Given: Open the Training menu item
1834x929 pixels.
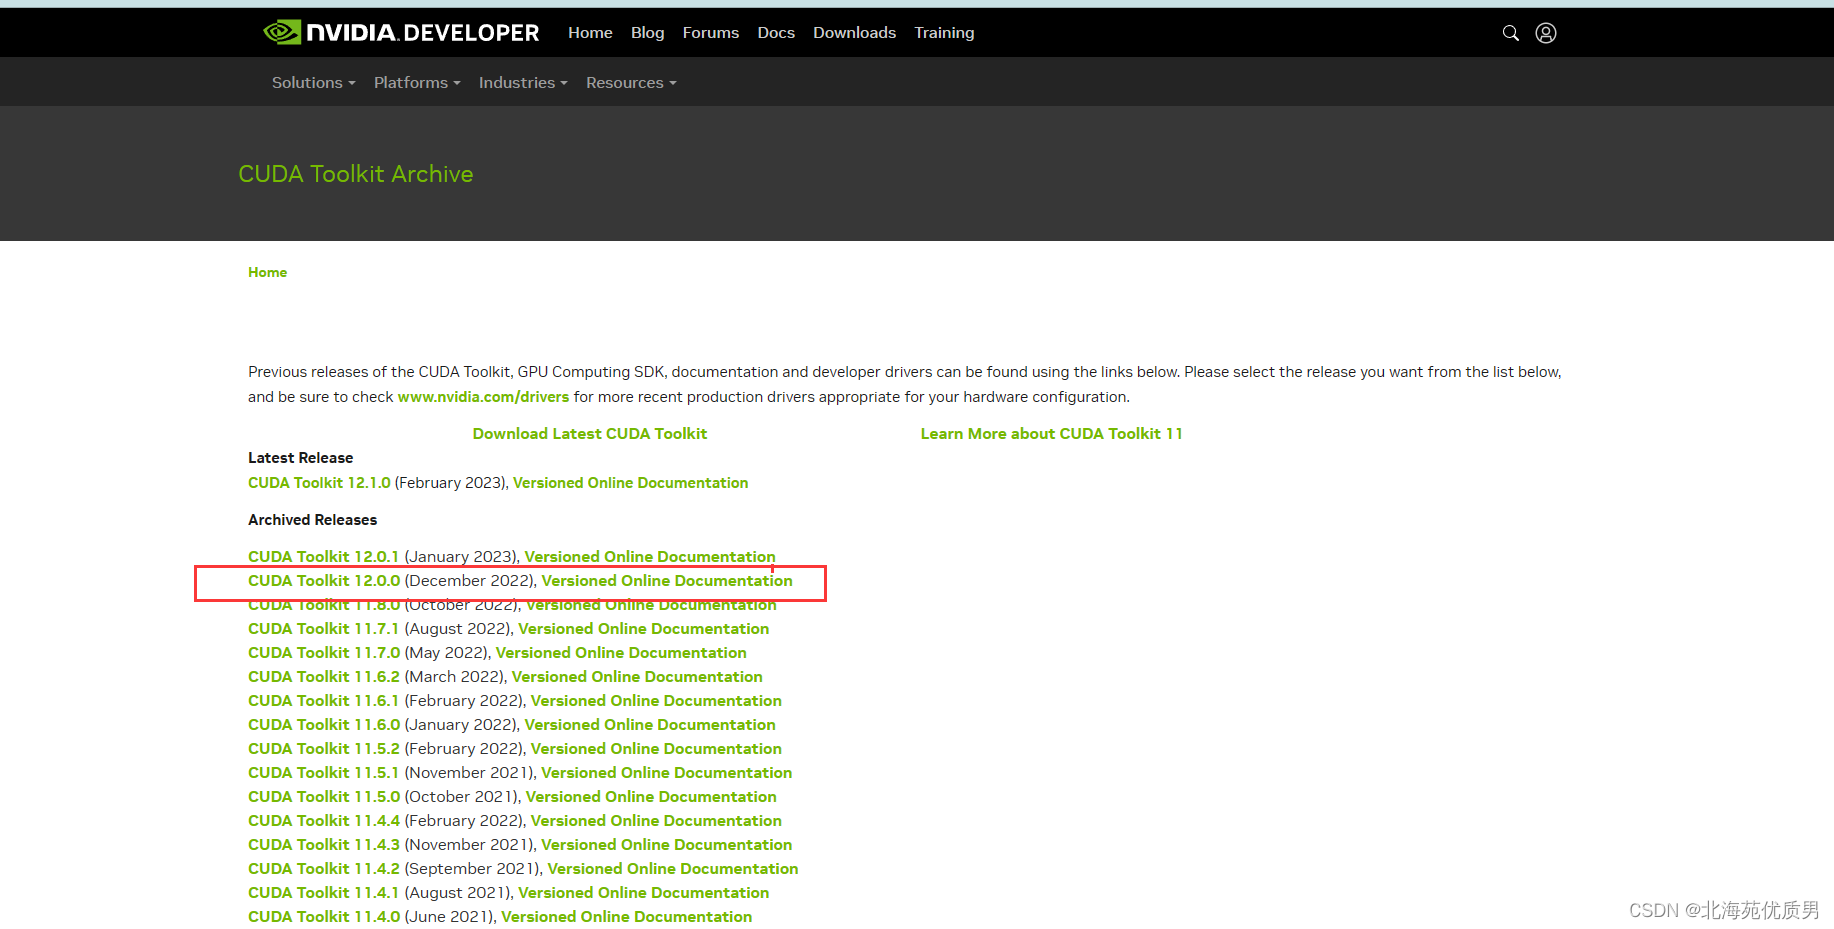Looking at the screenshot, I should [x=944, y=33].
